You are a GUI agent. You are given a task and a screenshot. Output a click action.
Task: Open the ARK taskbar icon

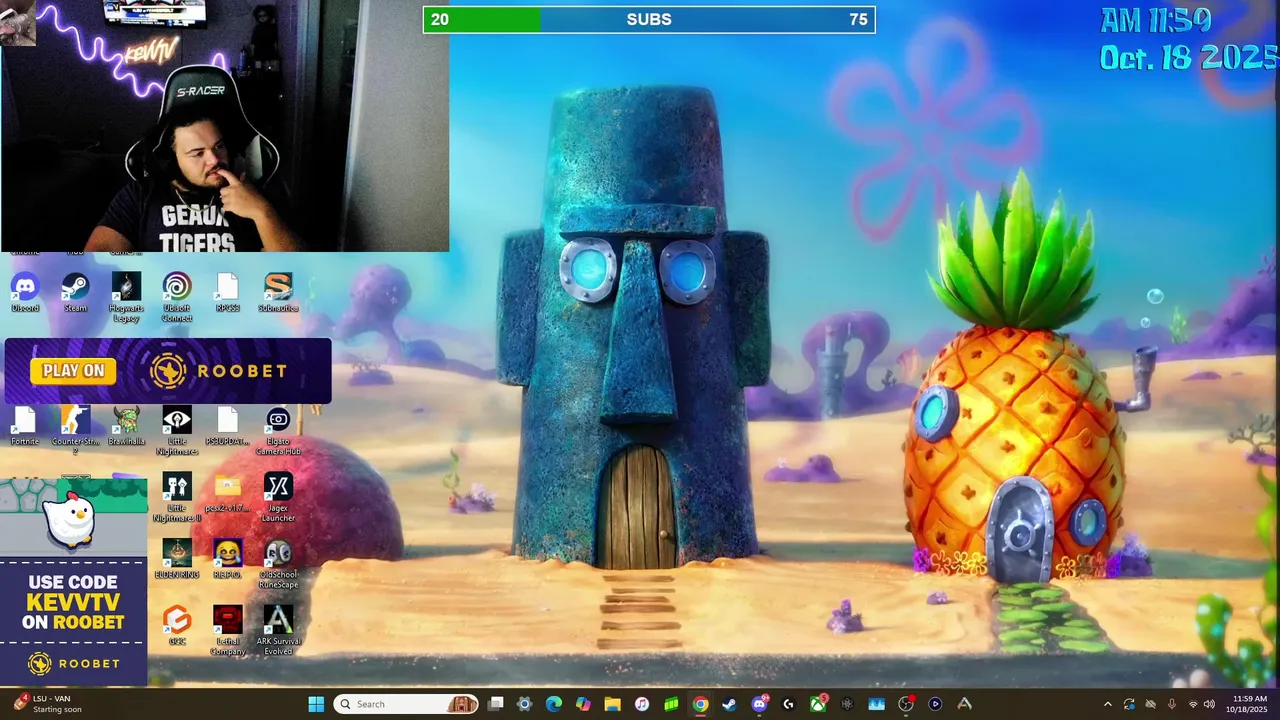pos(964,704)
